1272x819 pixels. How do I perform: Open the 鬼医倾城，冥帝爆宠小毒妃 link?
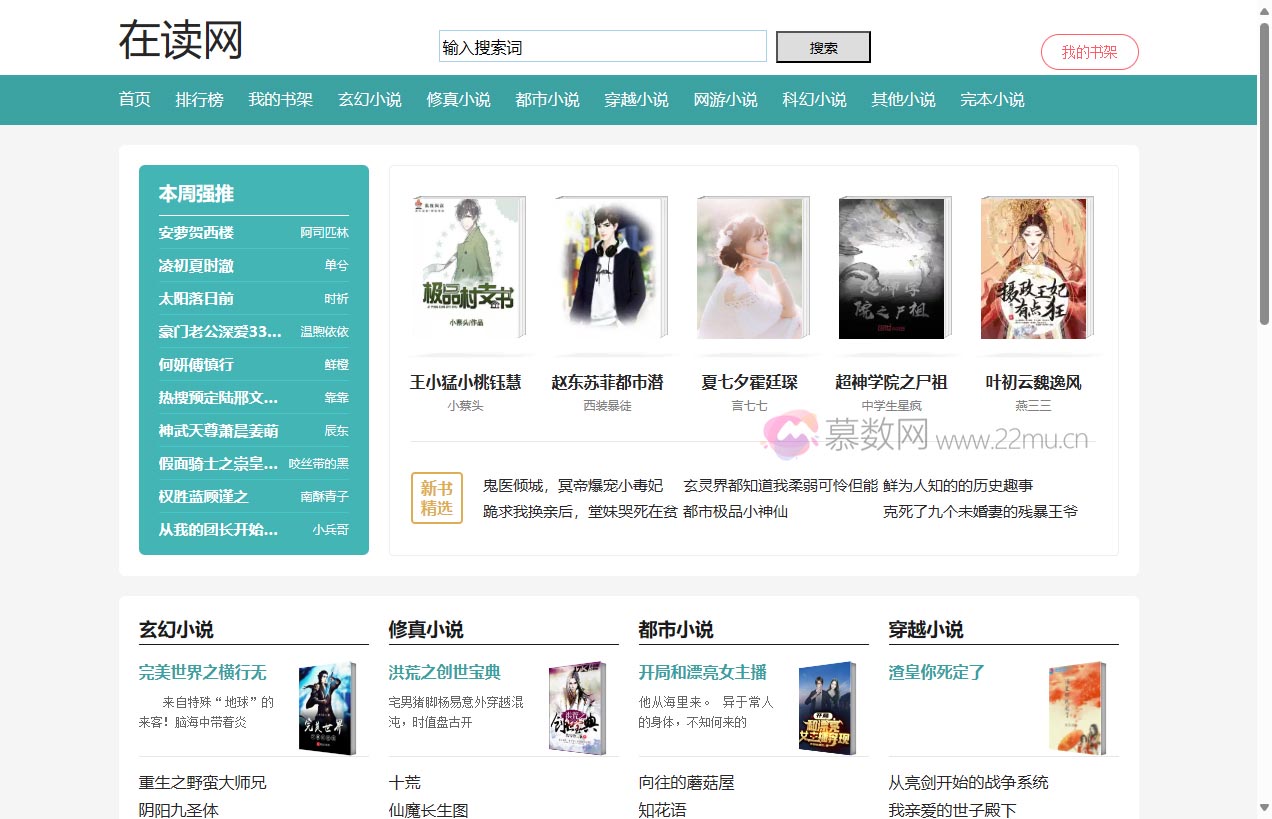tap(573, 486)
